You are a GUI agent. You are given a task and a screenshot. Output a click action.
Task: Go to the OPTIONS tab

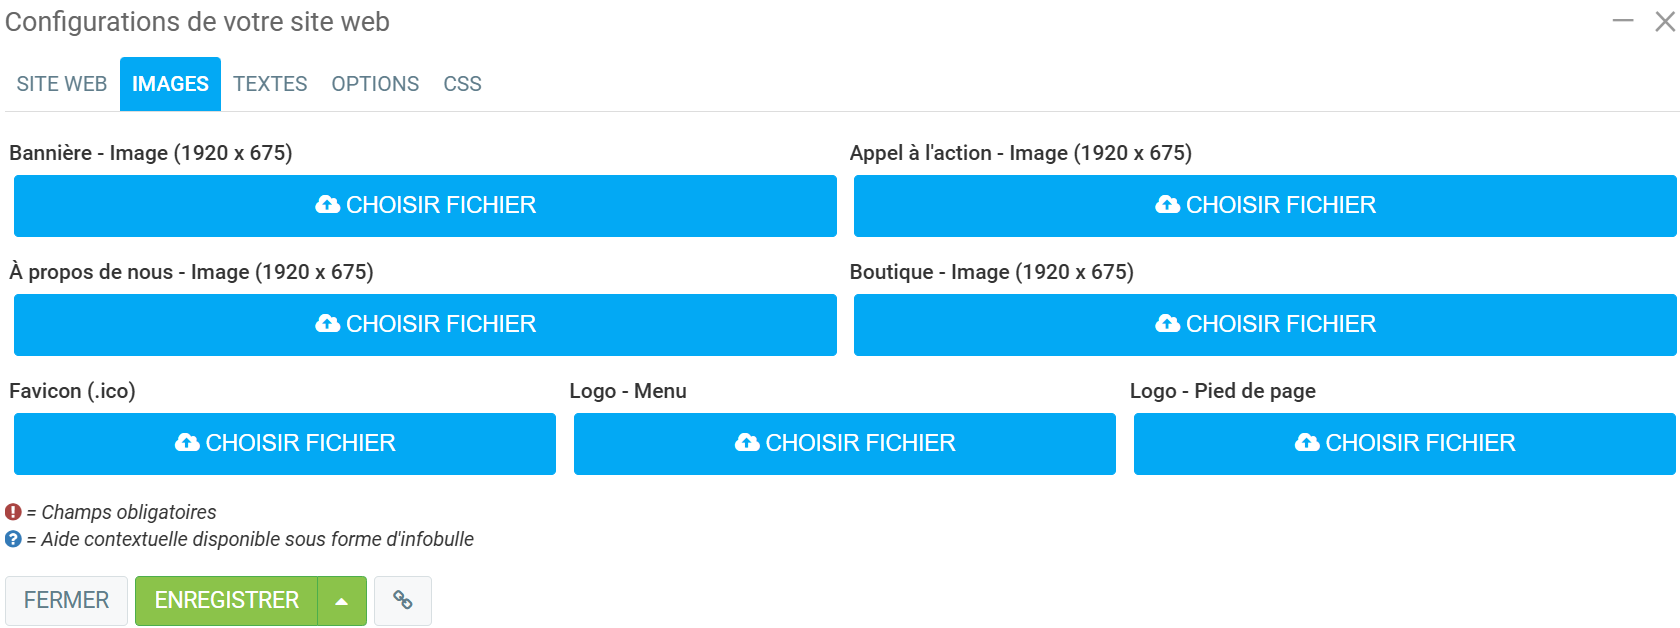pos(375,84)
